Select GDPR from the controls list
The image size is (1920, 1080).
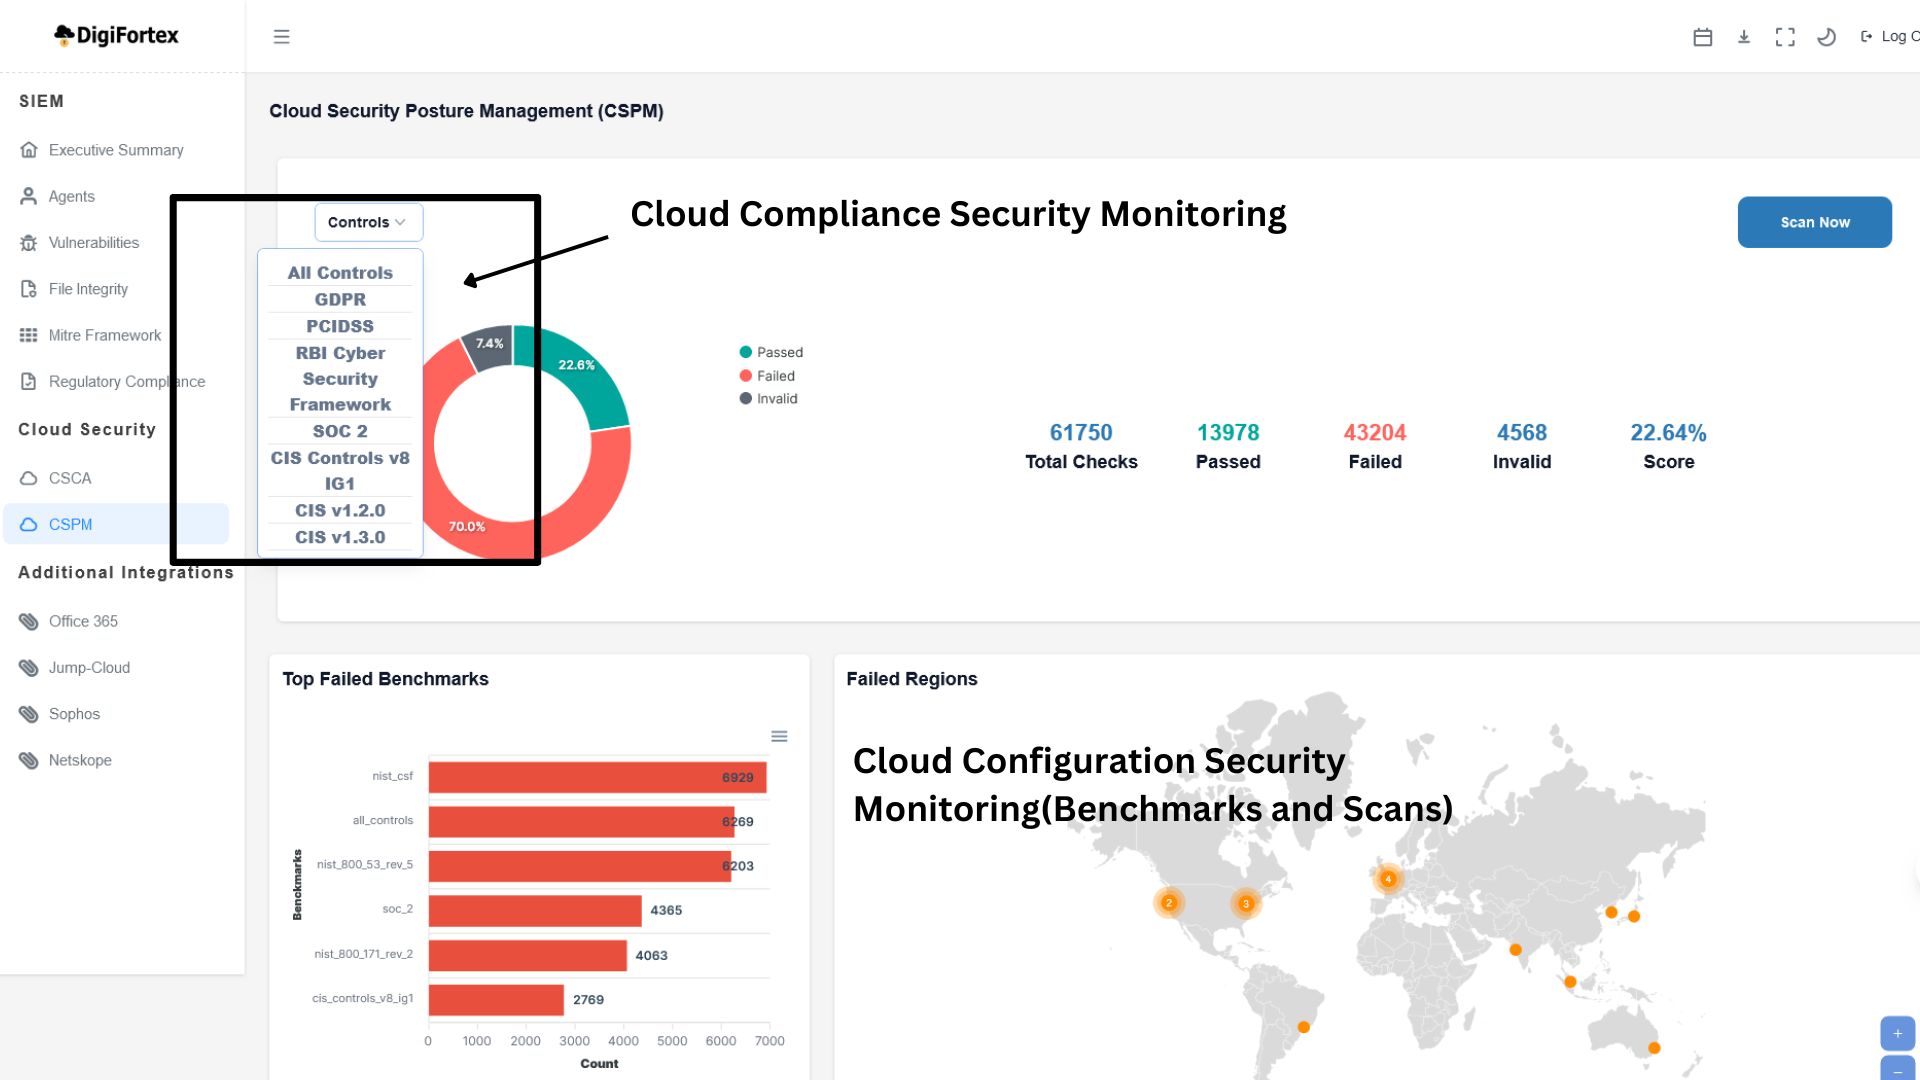(340, 299)
